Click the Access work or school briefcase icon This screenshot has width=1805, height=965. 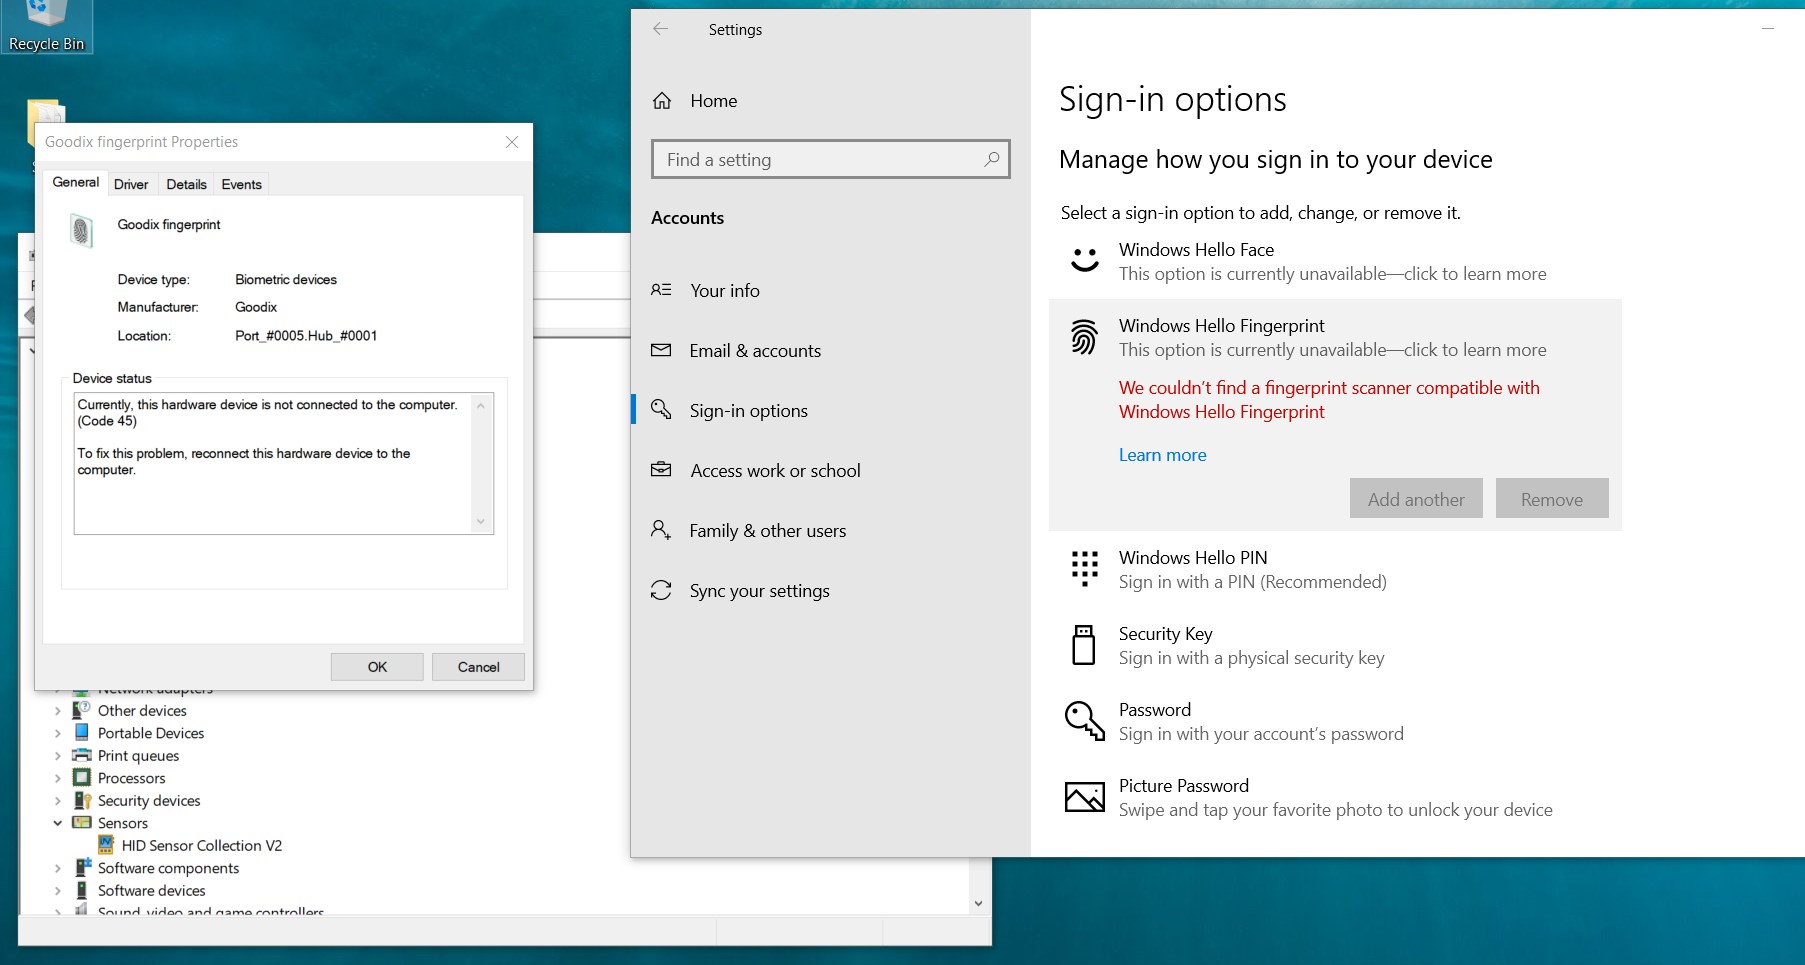click(x=661, y=470)
